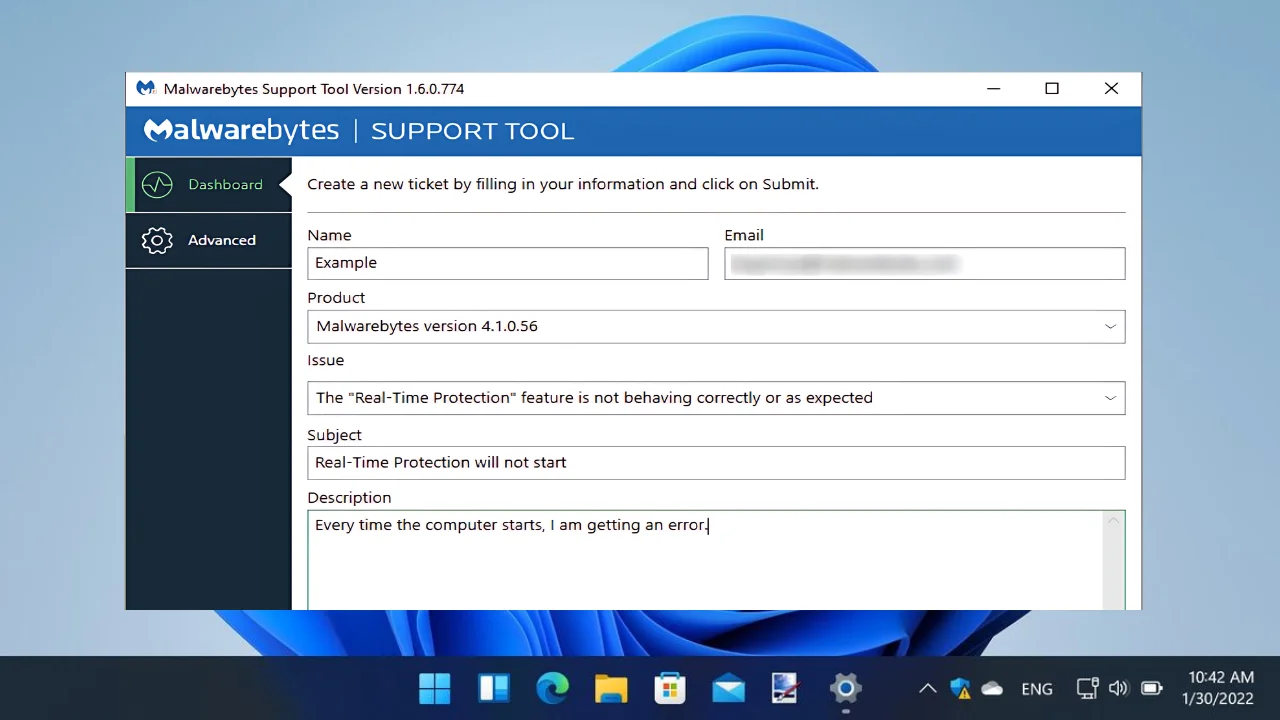
Task: Click the Advanced gear icon
Action: pyautogui.click(x=157, y=240)
